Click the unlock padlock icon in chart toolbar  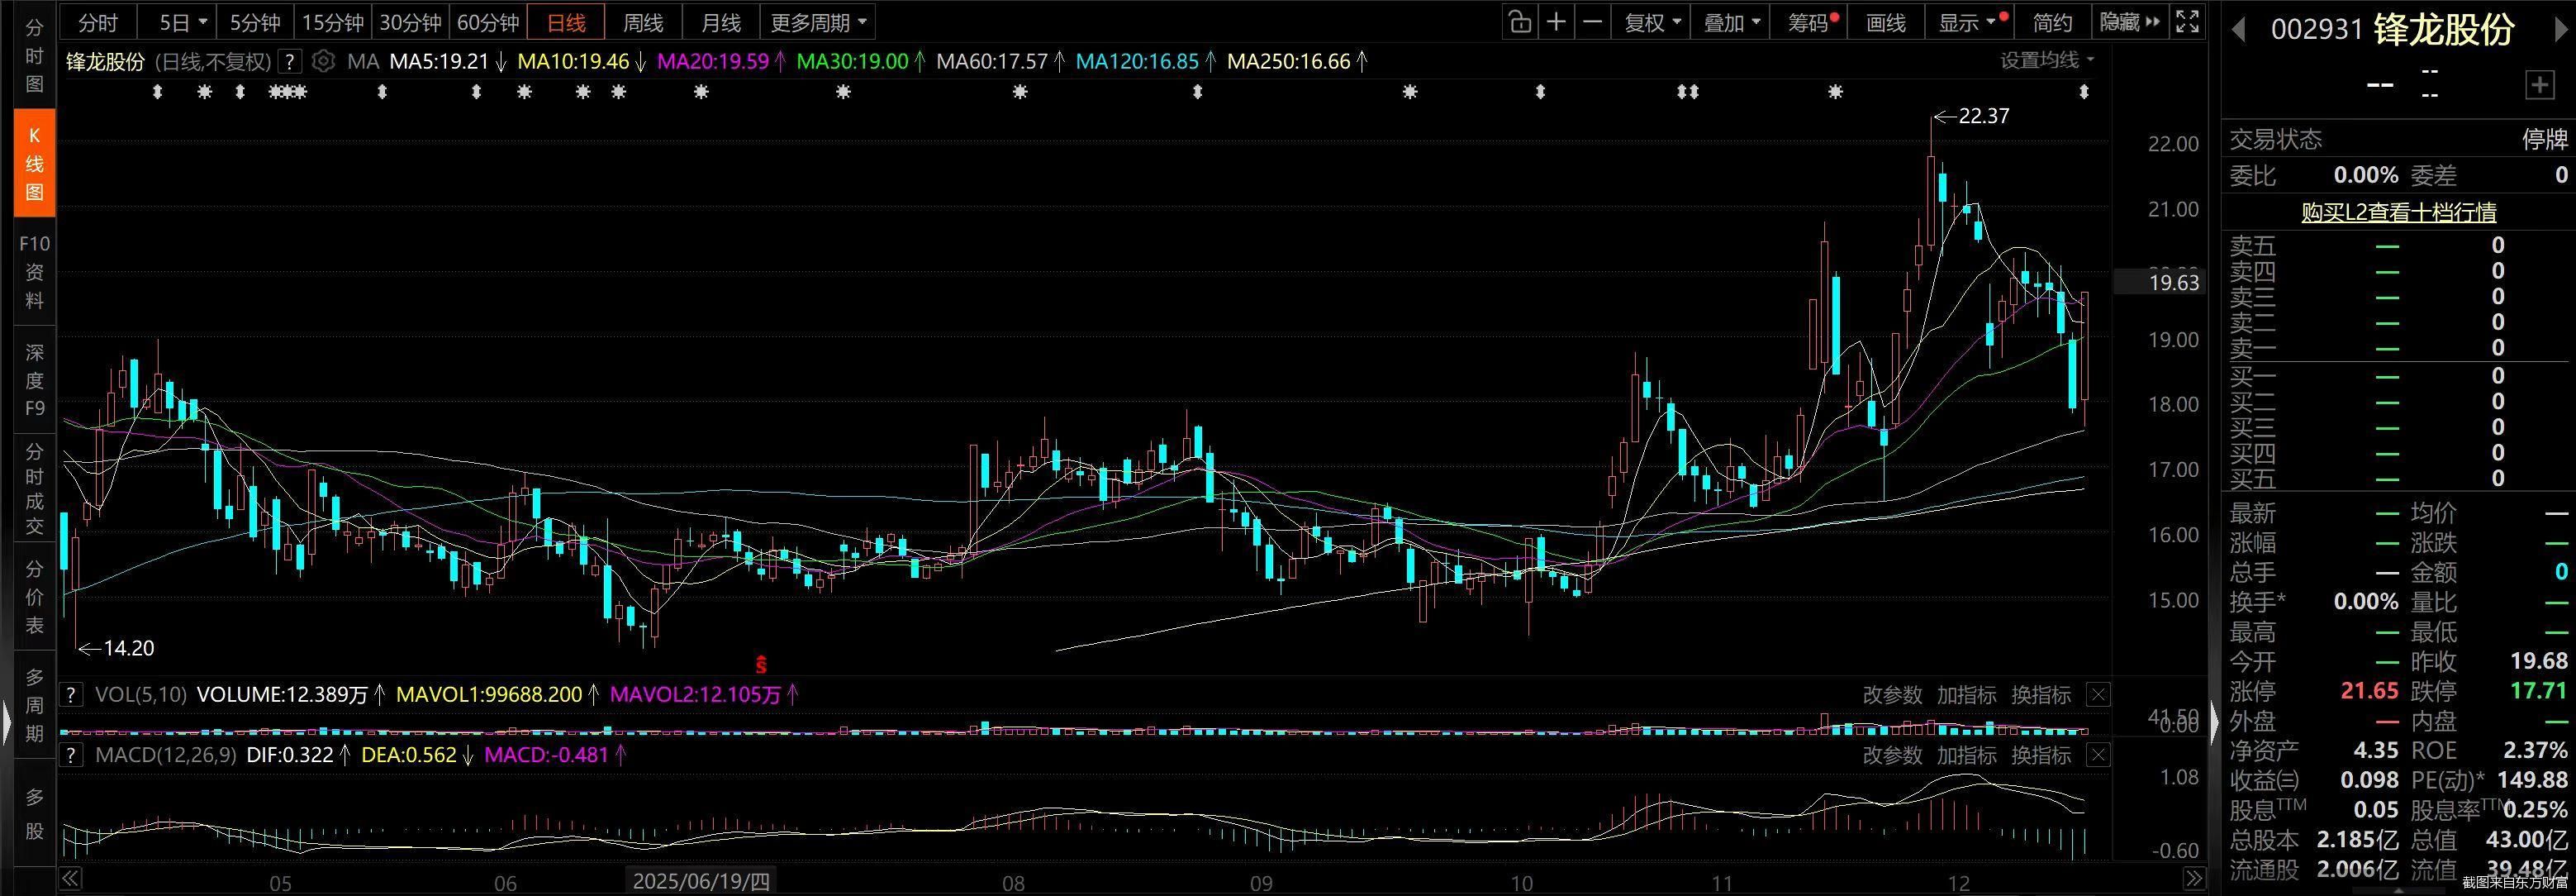point(1520,22)
